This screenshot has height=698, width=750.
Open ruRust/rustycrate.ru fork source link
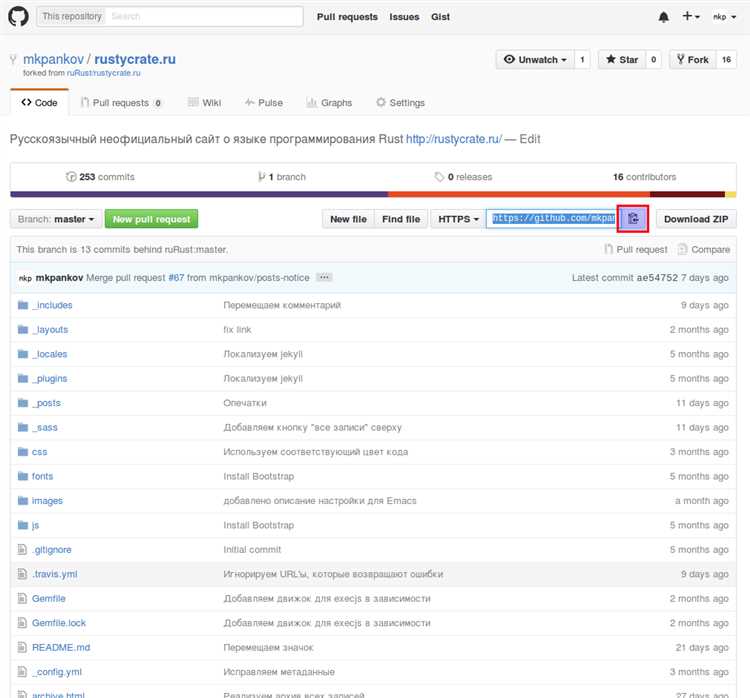(103, 73)
